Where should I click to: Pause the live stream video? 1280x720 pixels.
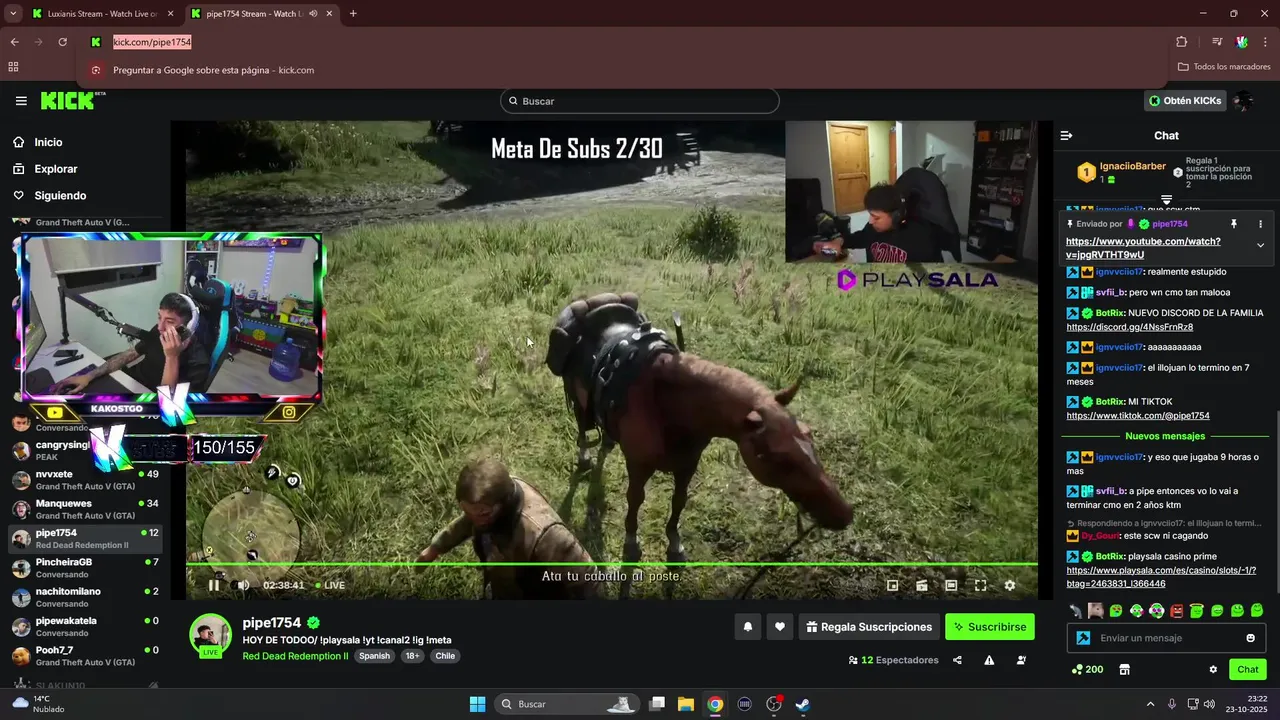pyautogui.click(x=213, y=585)
